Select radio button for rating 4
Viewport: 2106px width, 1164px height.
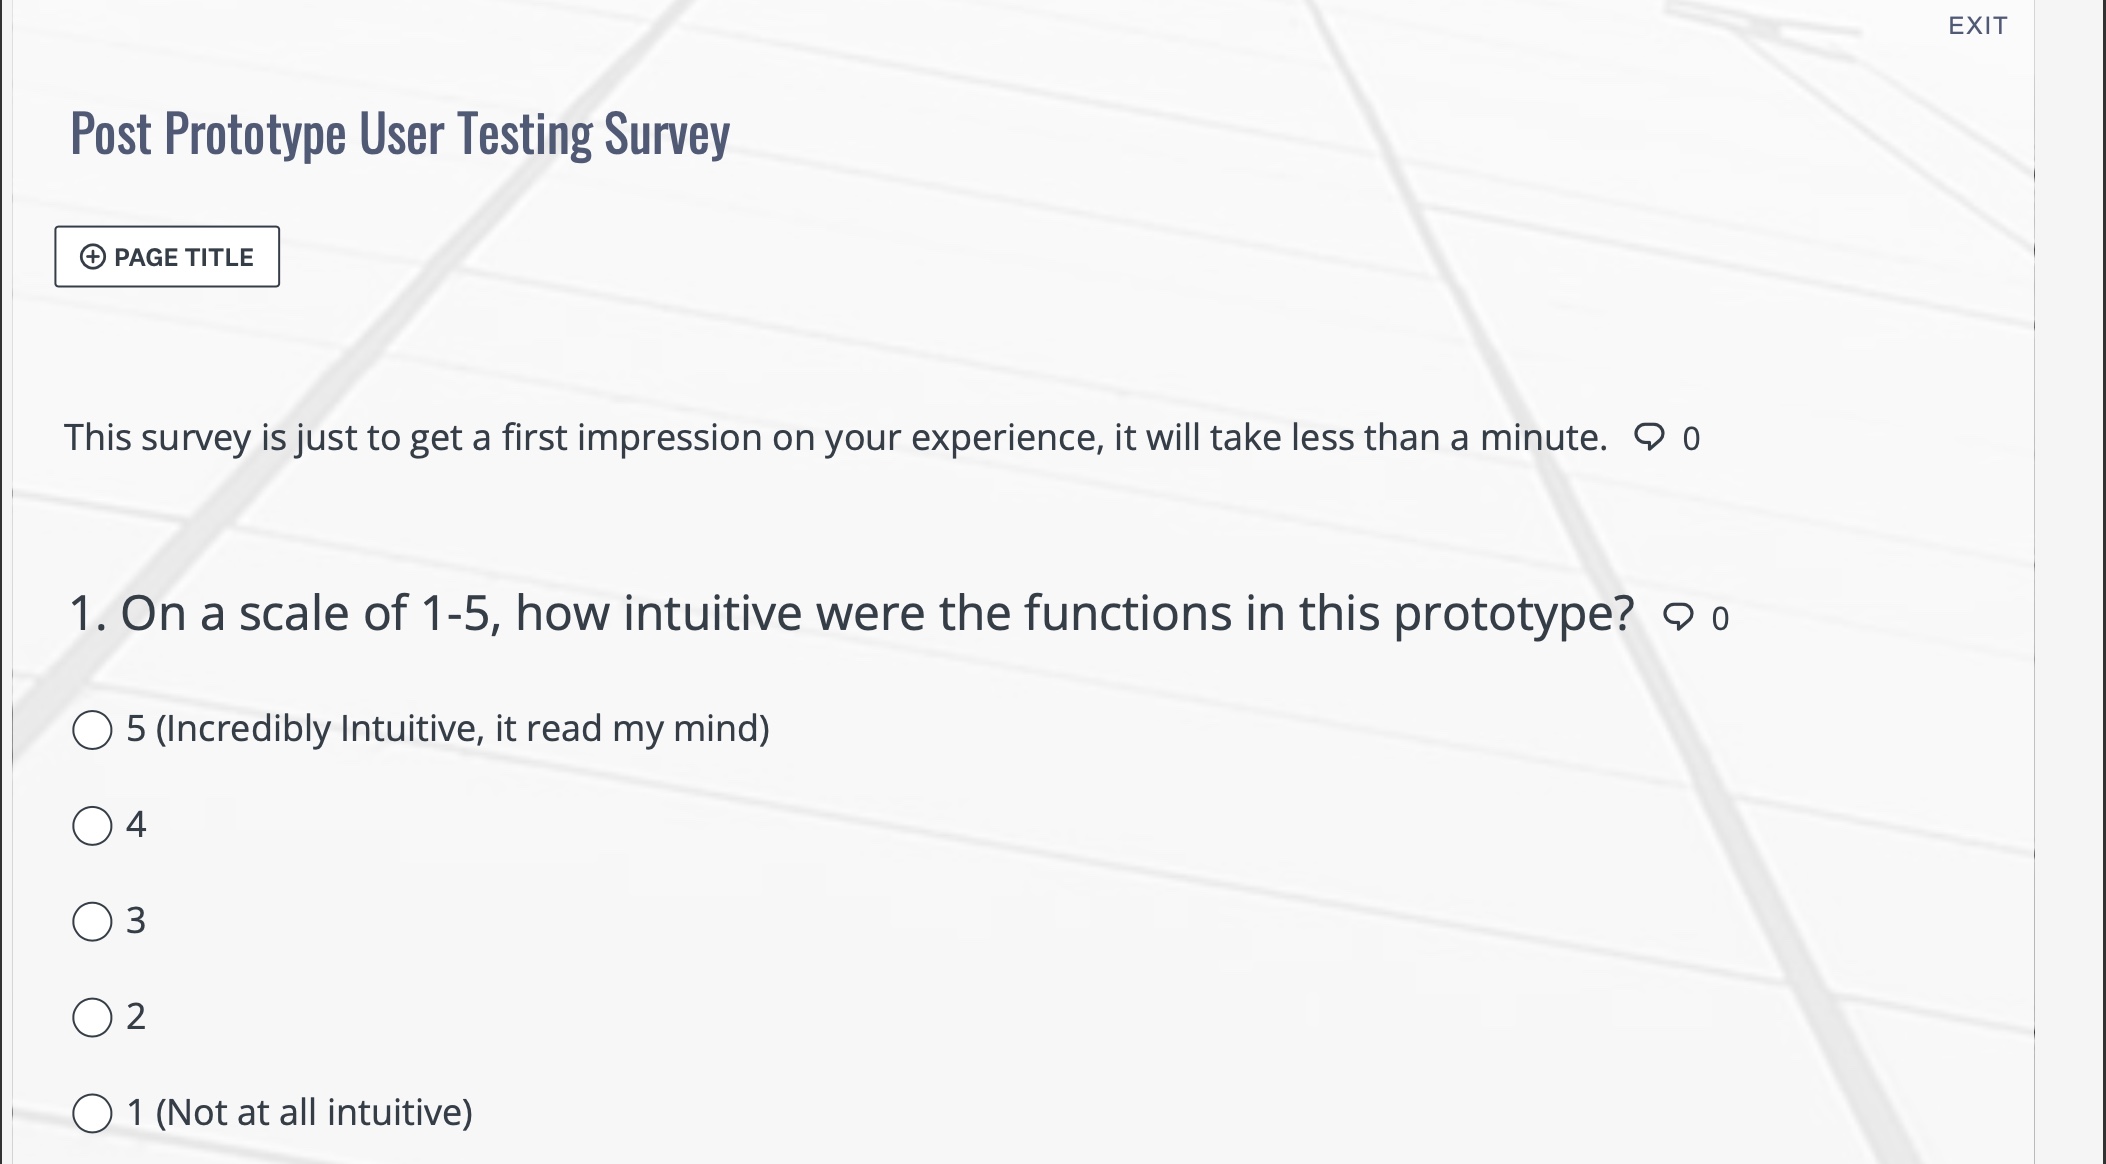(x=92, y=826)
